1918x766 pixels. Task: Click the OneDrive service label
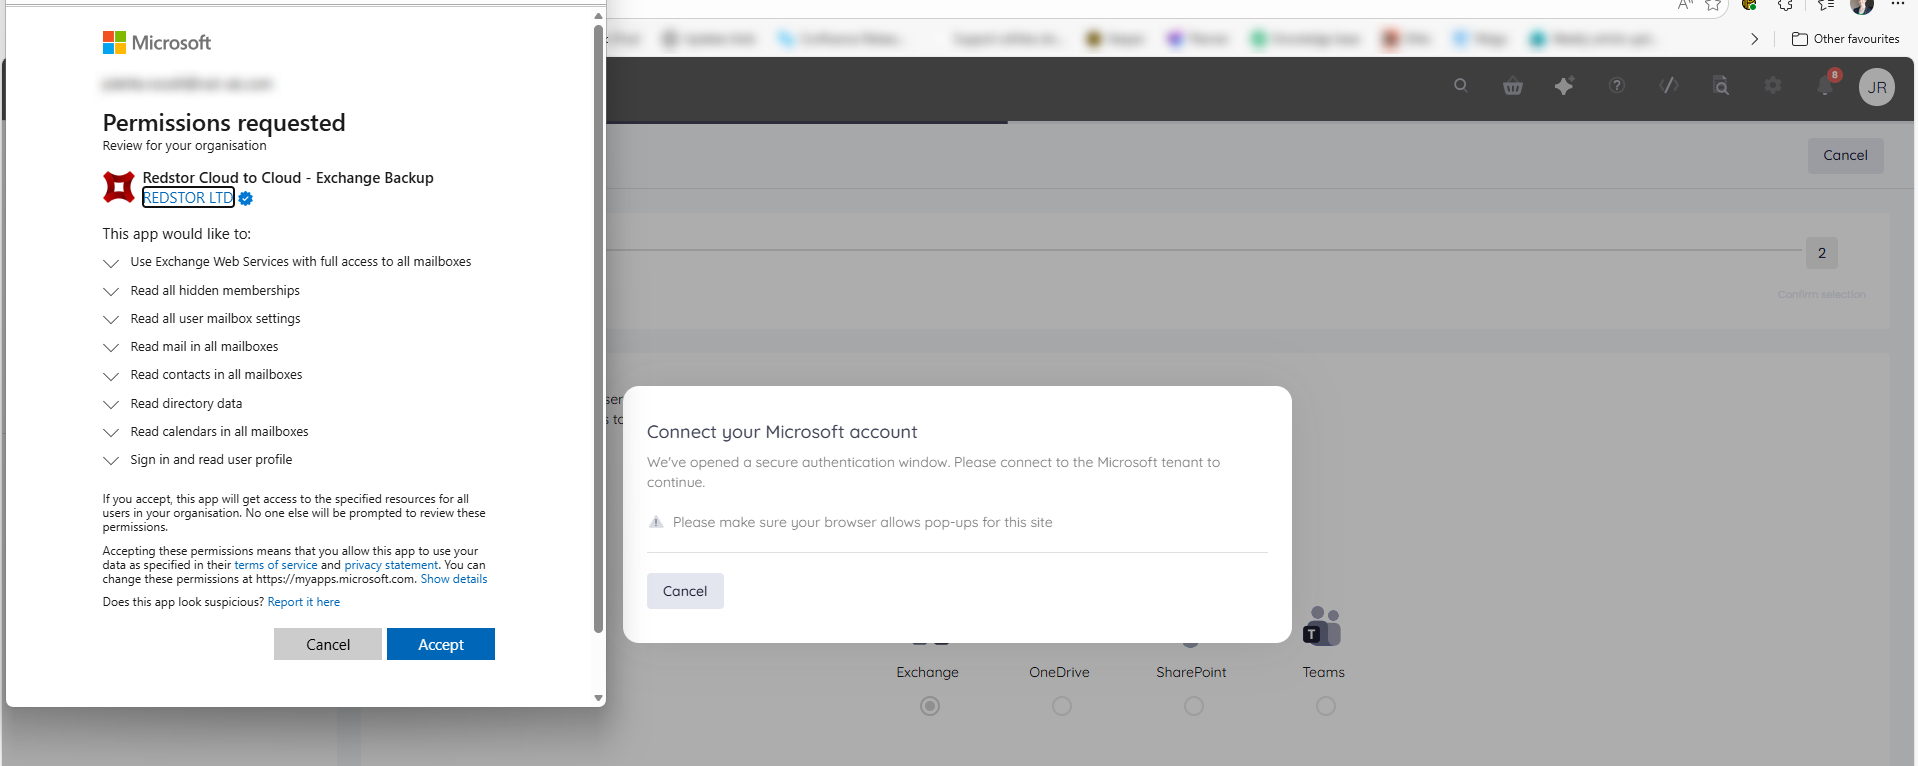pyautogui.click(x=1059, y=672)
